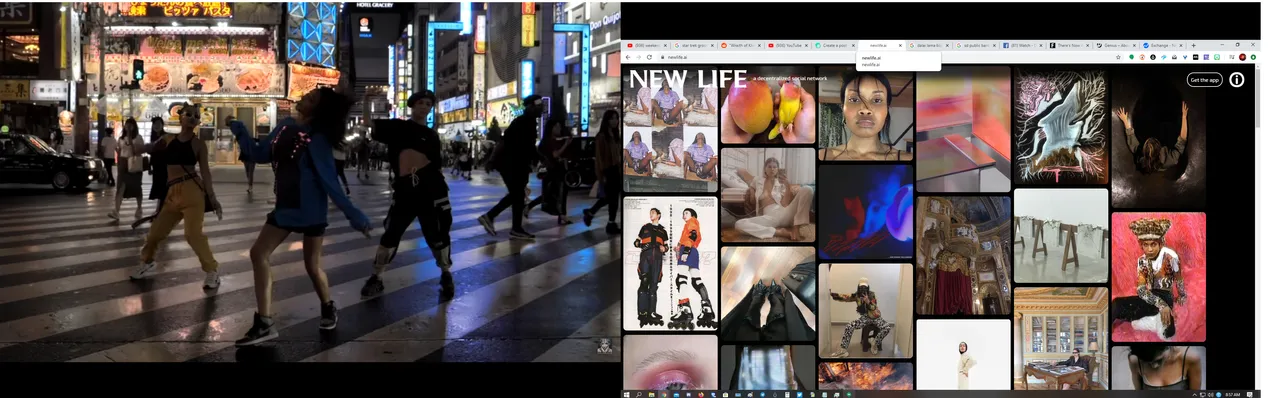Open a new browser tab with plus
The image size is (1280, 398).
[x=1193, y=45]
